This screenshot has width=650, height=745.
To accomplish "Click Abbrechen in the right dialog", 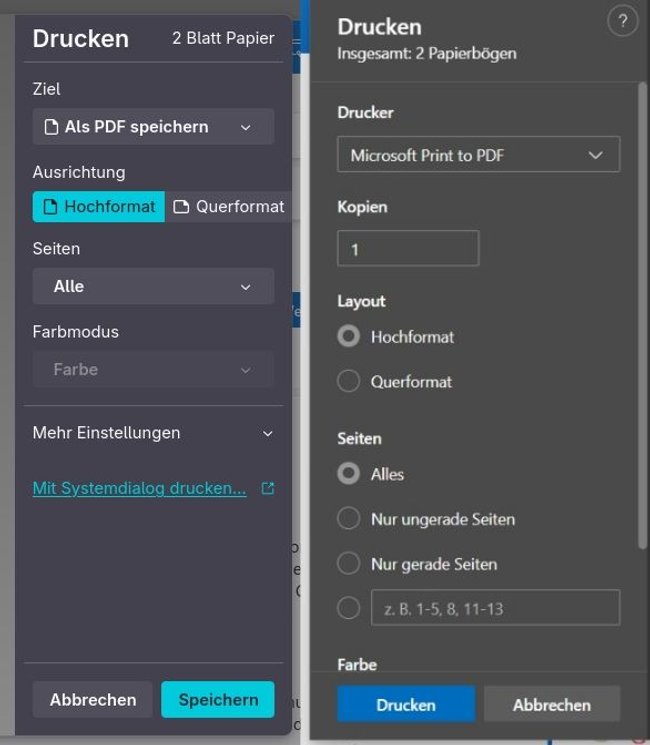I will click(552, 705).
